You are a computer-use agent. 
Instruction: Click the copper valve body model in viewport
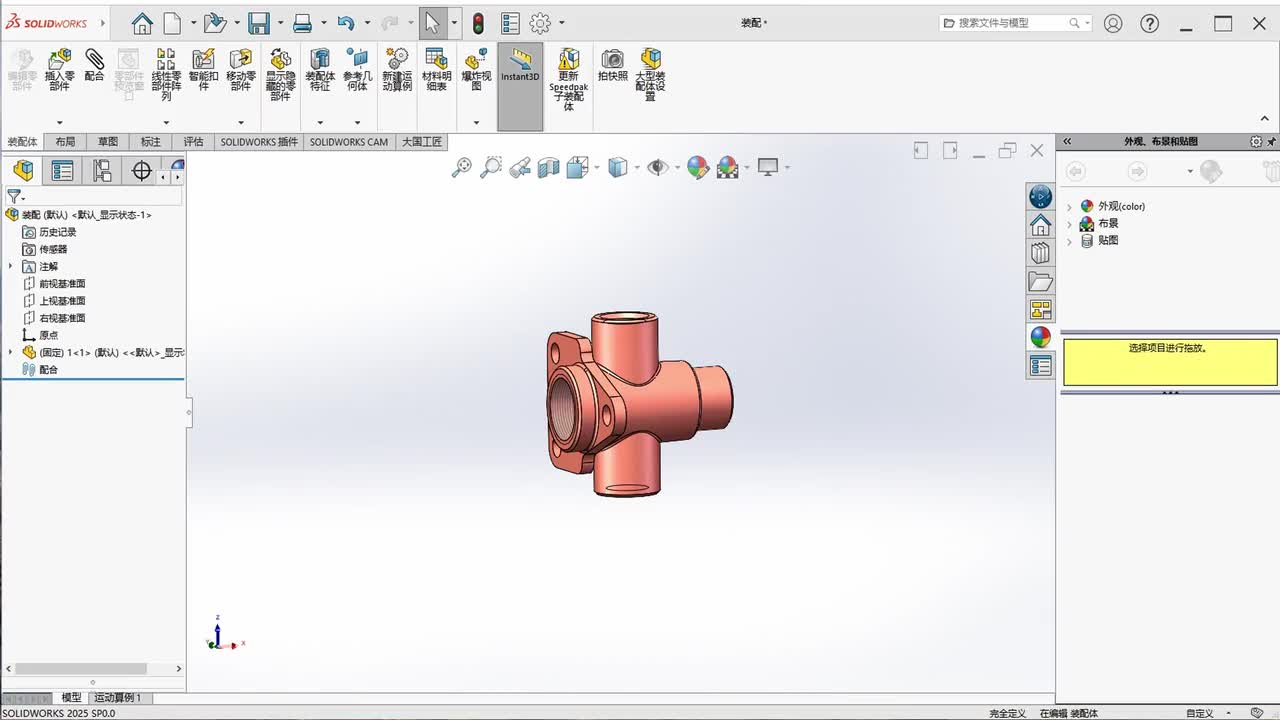click(x=640, y=403)
